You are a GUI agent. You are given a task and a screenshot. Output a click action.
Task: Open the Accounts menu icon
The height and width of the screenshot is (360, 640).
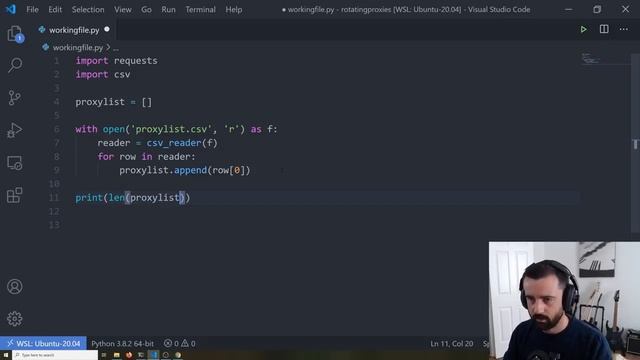pos(15,287)
